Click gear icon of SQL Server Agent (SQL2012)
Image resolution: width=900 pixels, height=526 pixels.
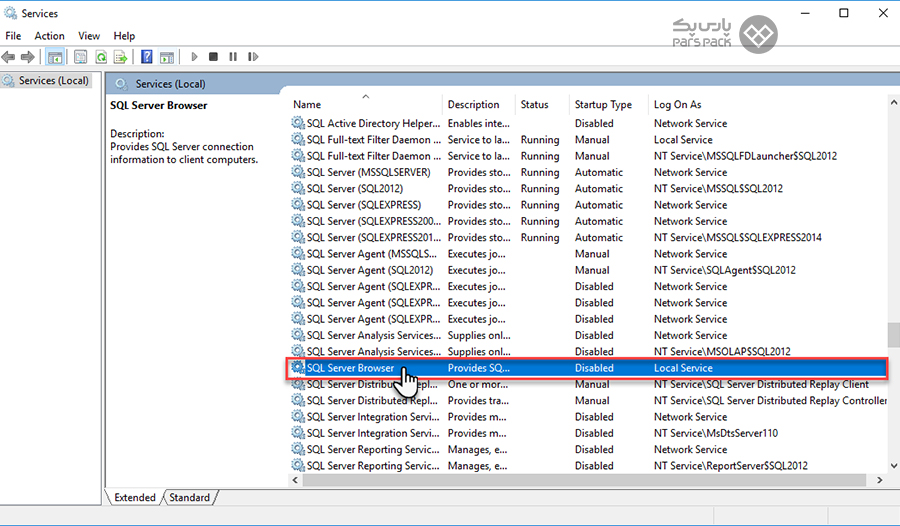coord(298,270)
